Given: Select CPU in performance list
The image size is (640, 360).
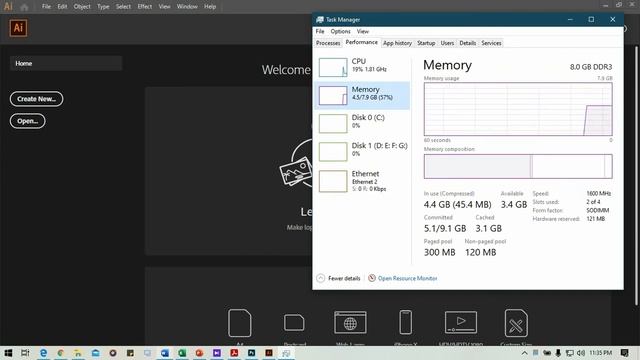Looking at the screenshot, I should pyautogui.click(x=362, y=67).
